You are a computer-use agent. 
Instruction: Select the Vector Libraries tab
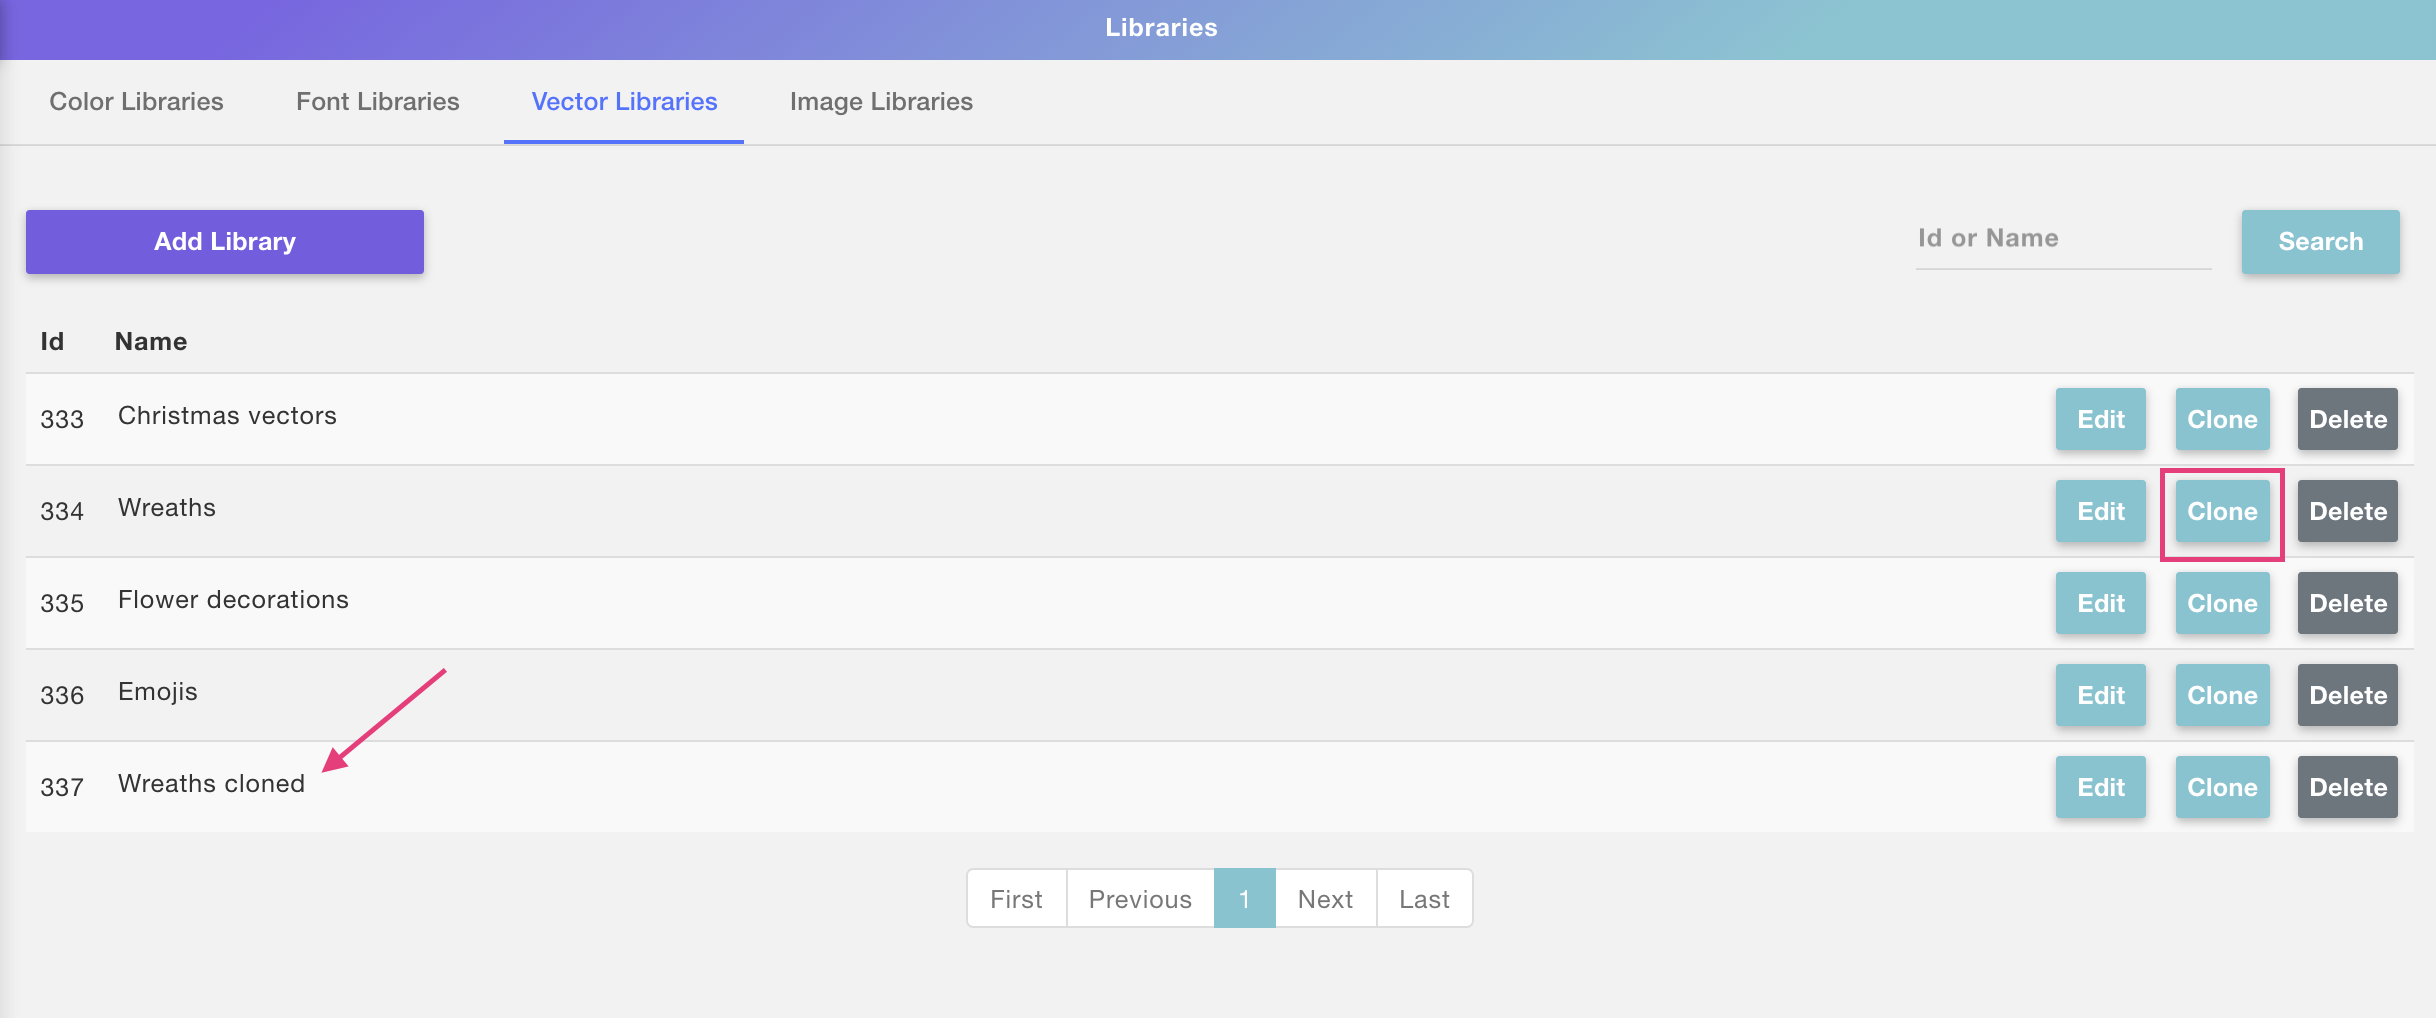(624, 102)
